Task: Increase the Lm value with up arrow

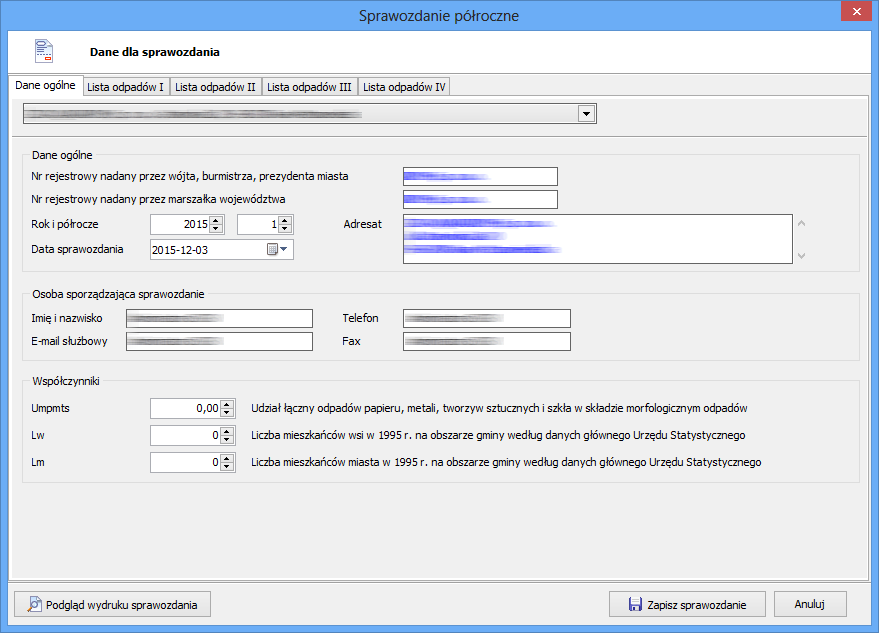Action: [227, 458]
